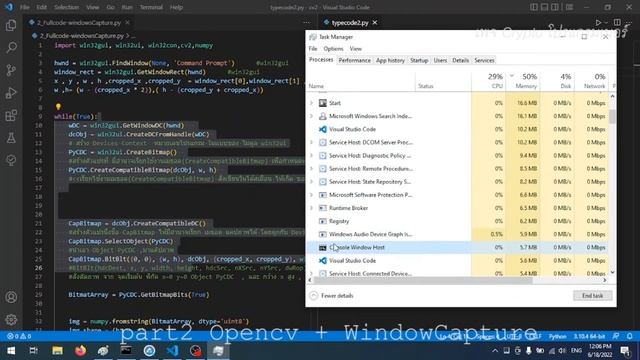Image resolution: width=640 pixels, height=360 pixels.
Task: Open the Manage gear in VS Code
Action: tap(11, 320)
